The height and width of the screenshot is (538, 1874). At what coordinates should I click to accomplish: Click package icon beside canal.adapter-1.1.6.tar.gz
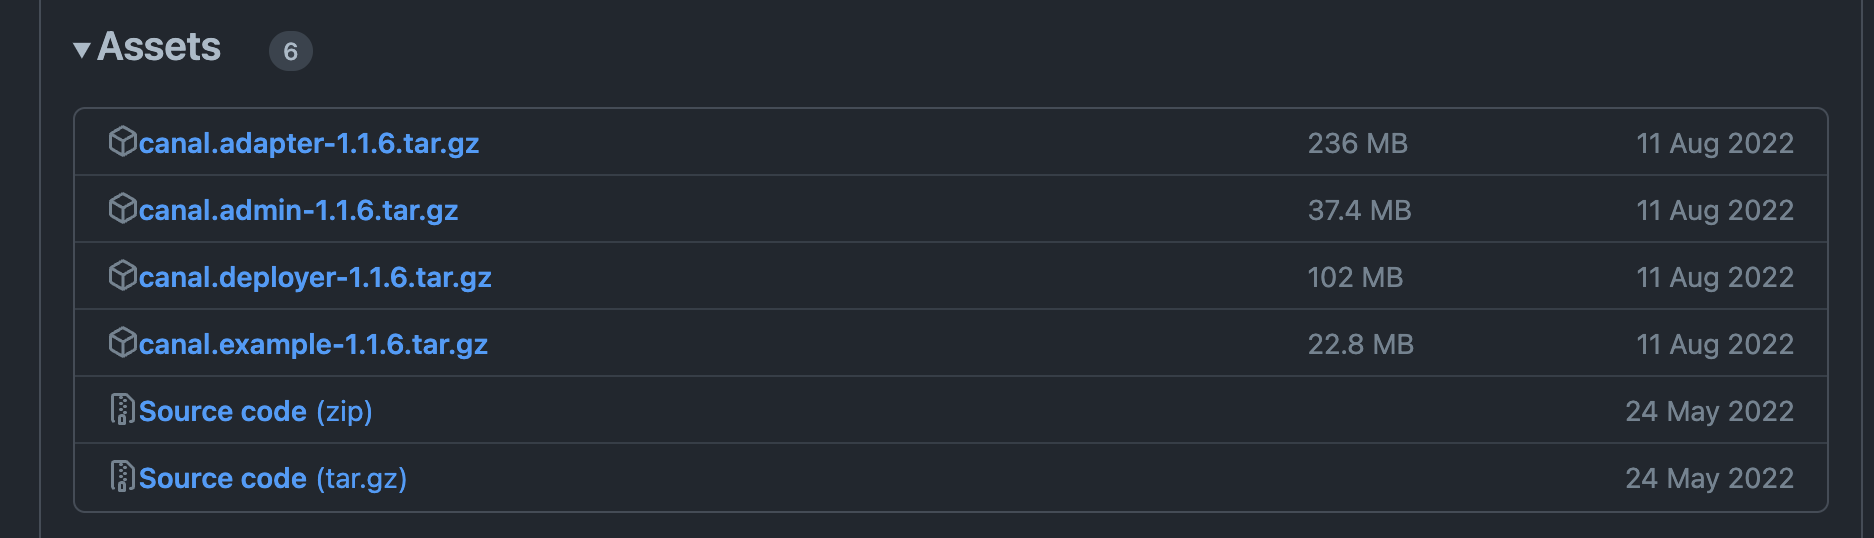[122, 142]
